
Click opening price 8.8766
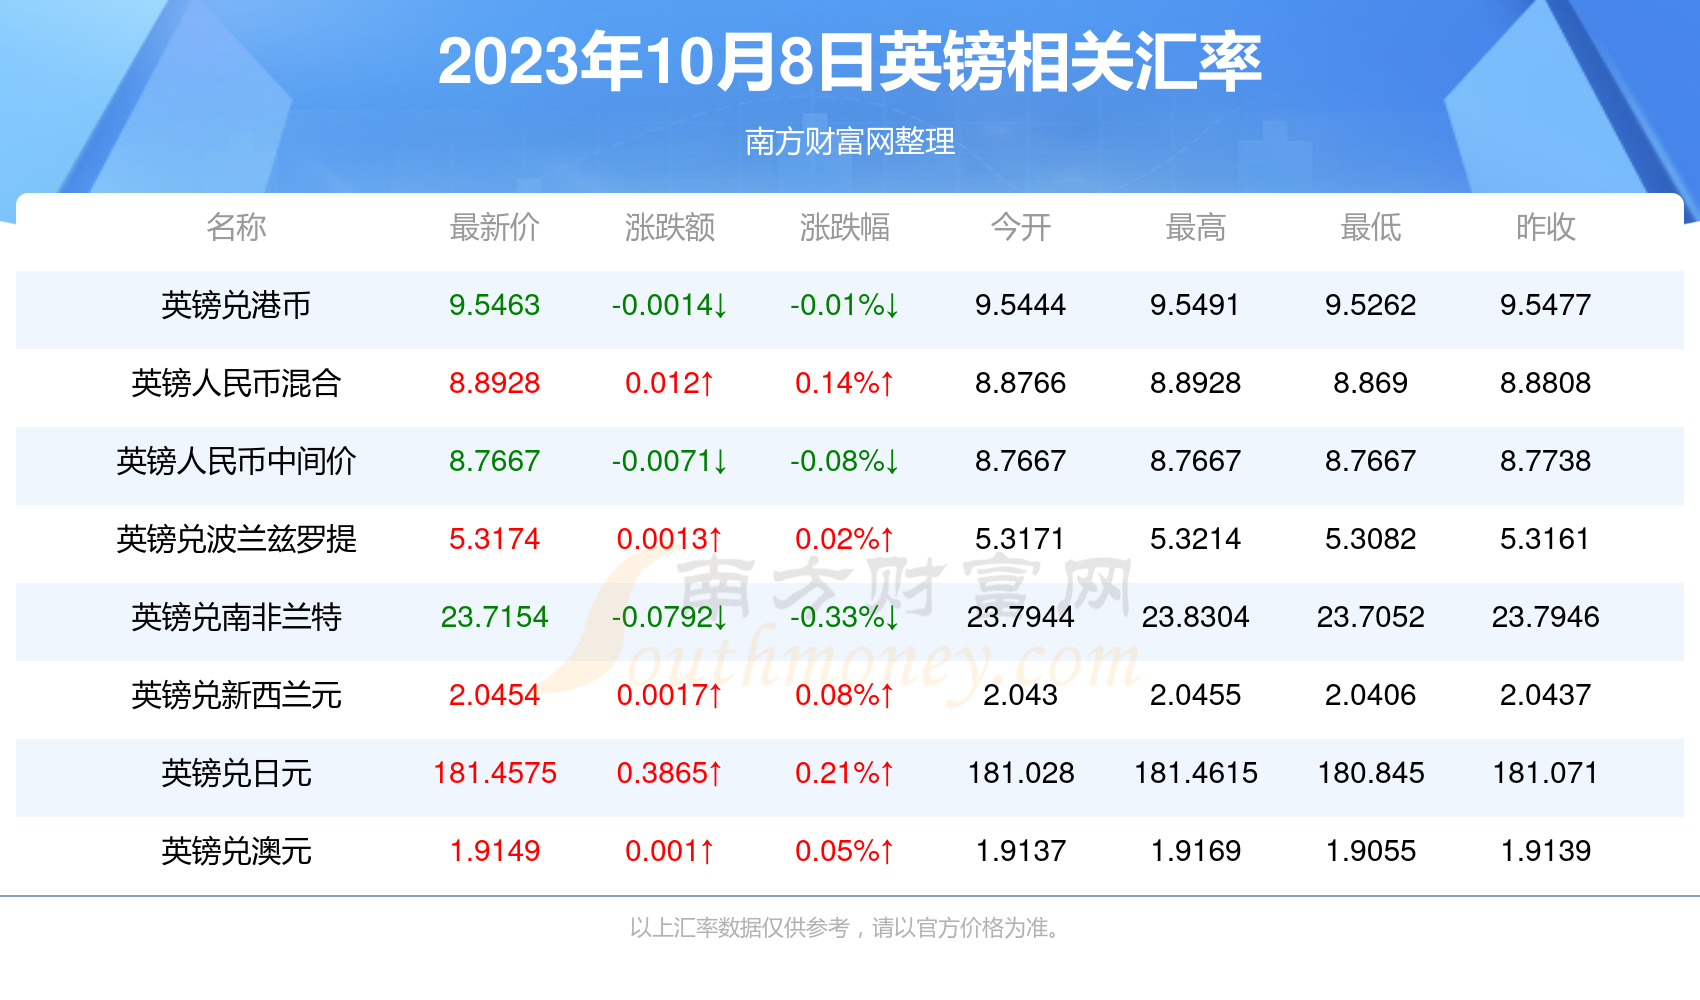click(1020, 383)
